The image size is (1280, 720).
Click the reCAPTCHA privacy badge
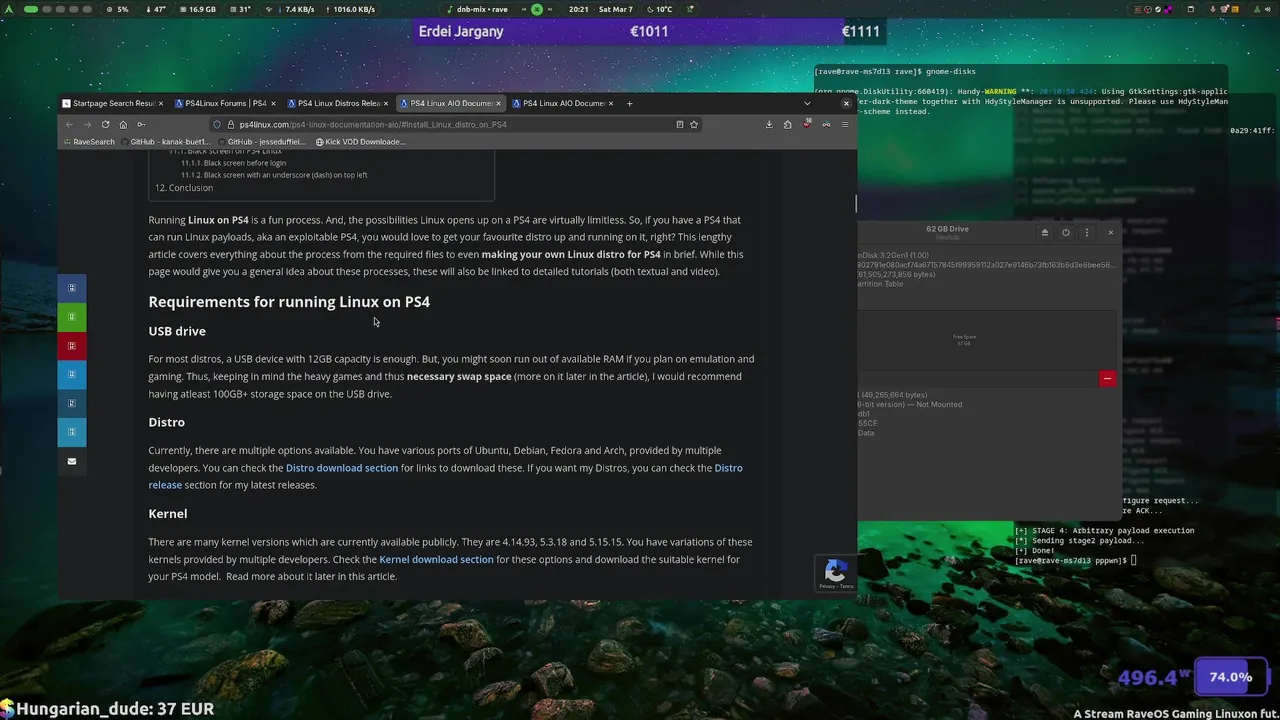pyautogui.click(x=836, y=573)
